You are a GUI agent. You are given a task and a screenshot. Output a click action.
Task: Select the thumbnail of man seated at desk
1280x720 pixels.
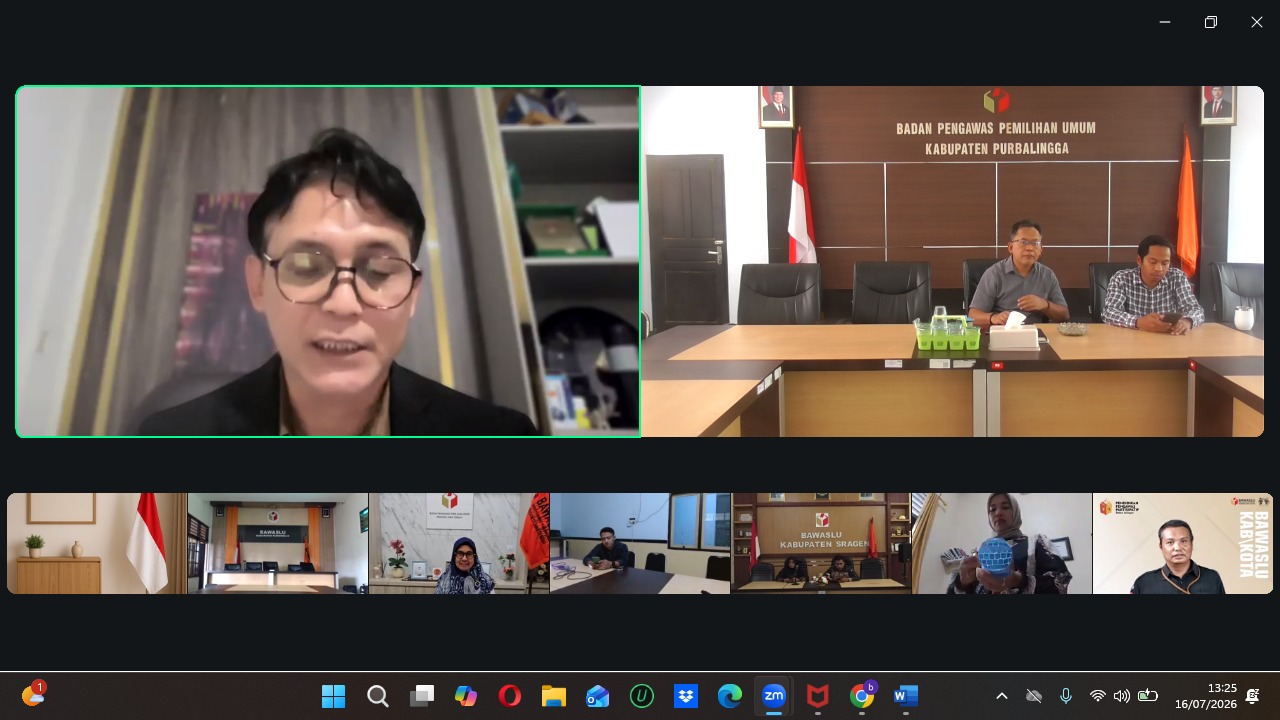[640, 543]
